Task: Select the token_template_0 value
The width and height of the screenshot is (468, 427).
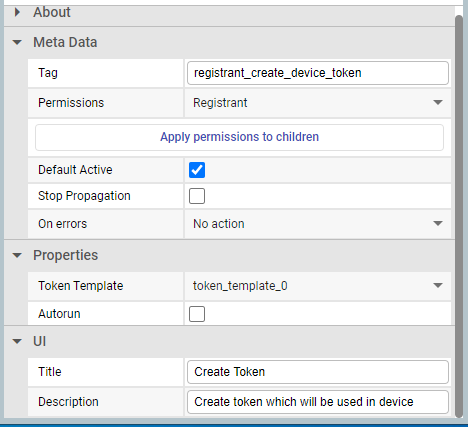Action: (240, 286)
